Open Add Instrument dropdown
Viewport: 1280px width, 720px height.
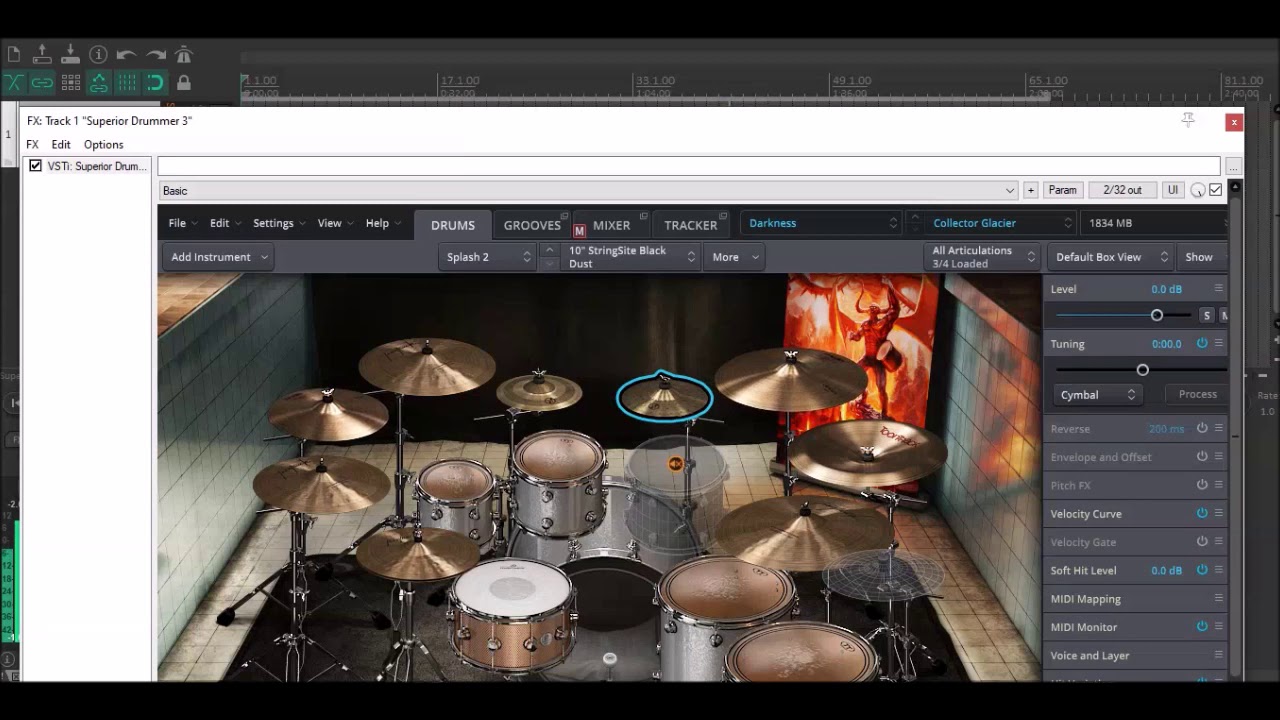219,257
